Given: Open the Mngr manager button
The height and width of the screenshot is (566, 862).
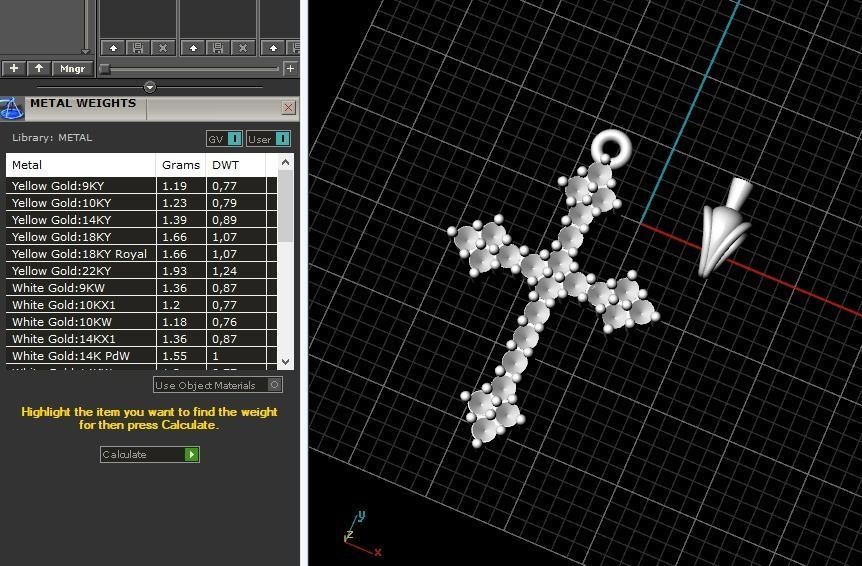Looking at the screenshot, I should [x=72, y=68].
